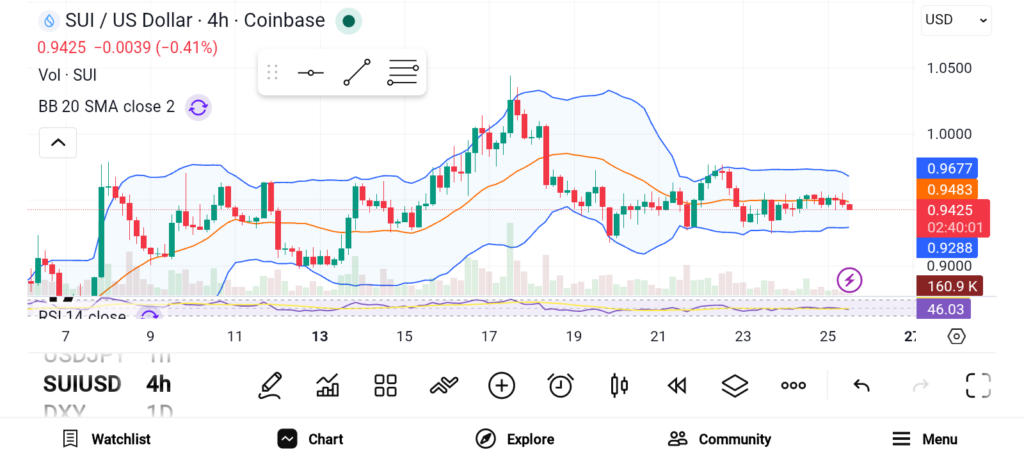Undo the last chart action
The height and width of the screenshot is (461, 1024).
coord(861,385)
